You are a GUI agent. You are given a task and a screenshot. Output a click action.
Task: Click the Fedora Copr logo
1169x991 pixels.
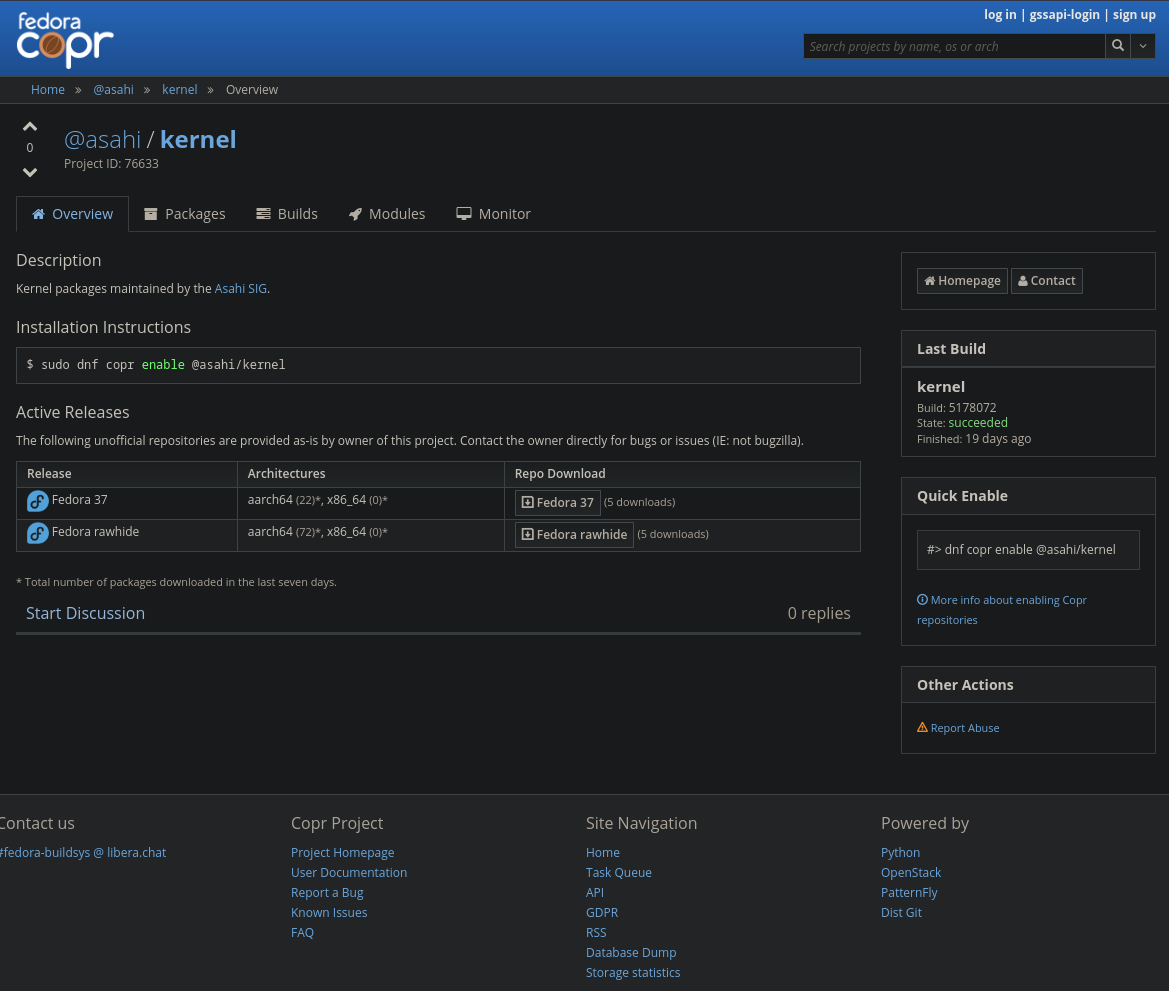coord(65,40)
